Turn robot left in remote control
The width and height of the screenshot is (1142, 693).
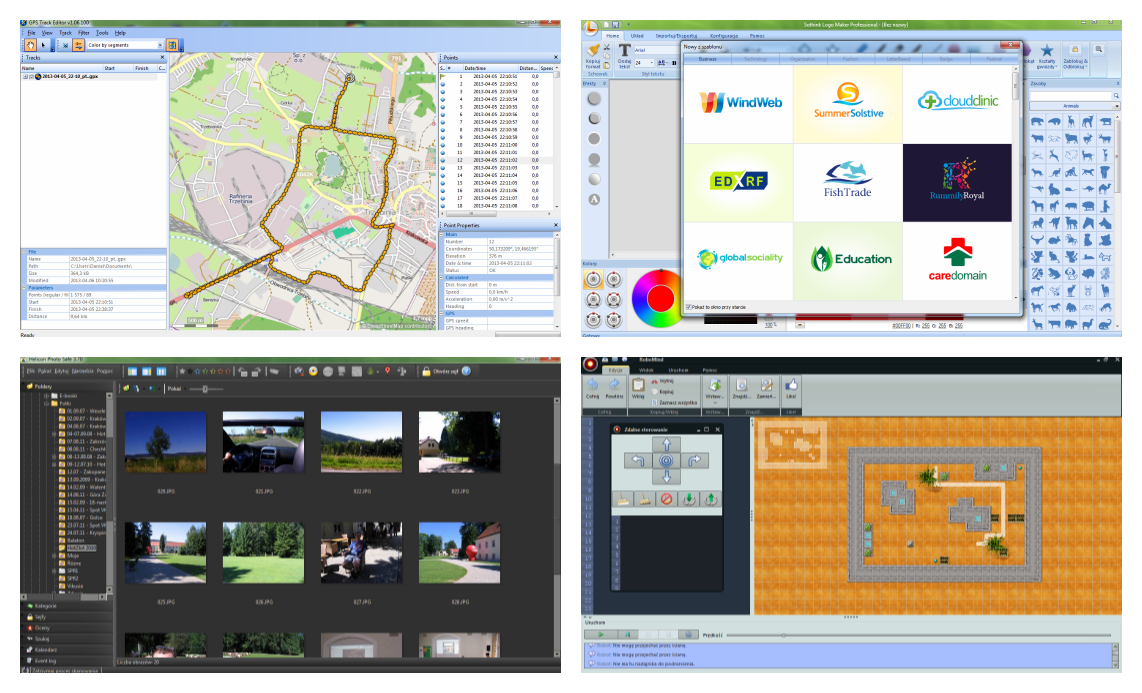click(638, 460)
